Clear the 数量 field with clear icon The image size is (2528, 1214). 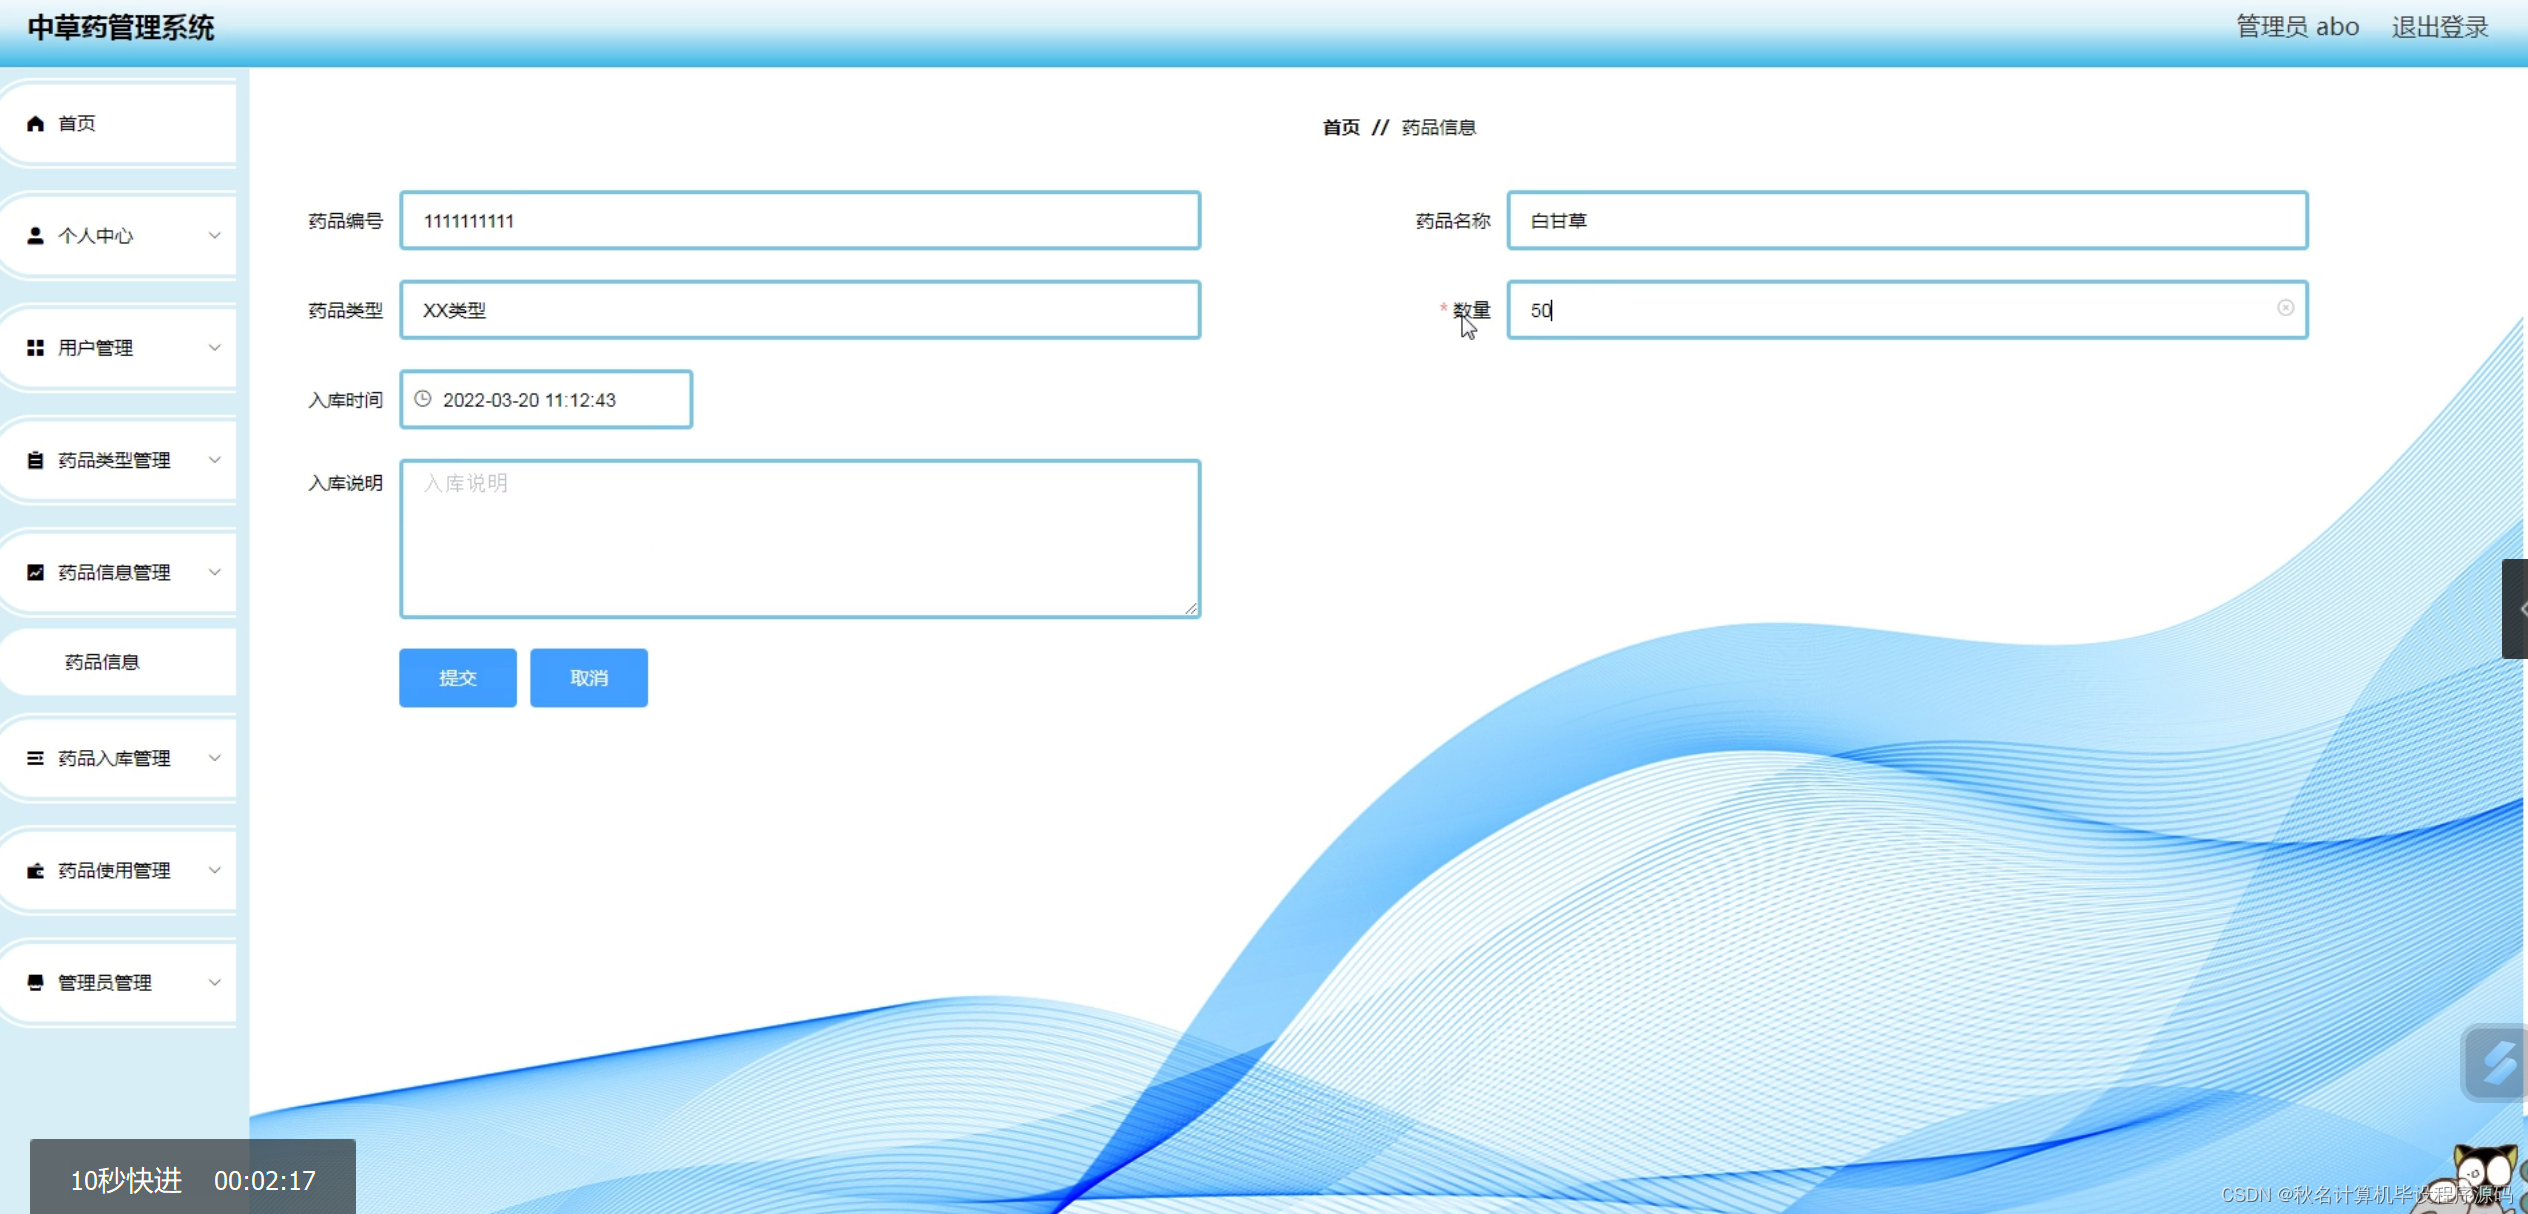(2285, 308)
